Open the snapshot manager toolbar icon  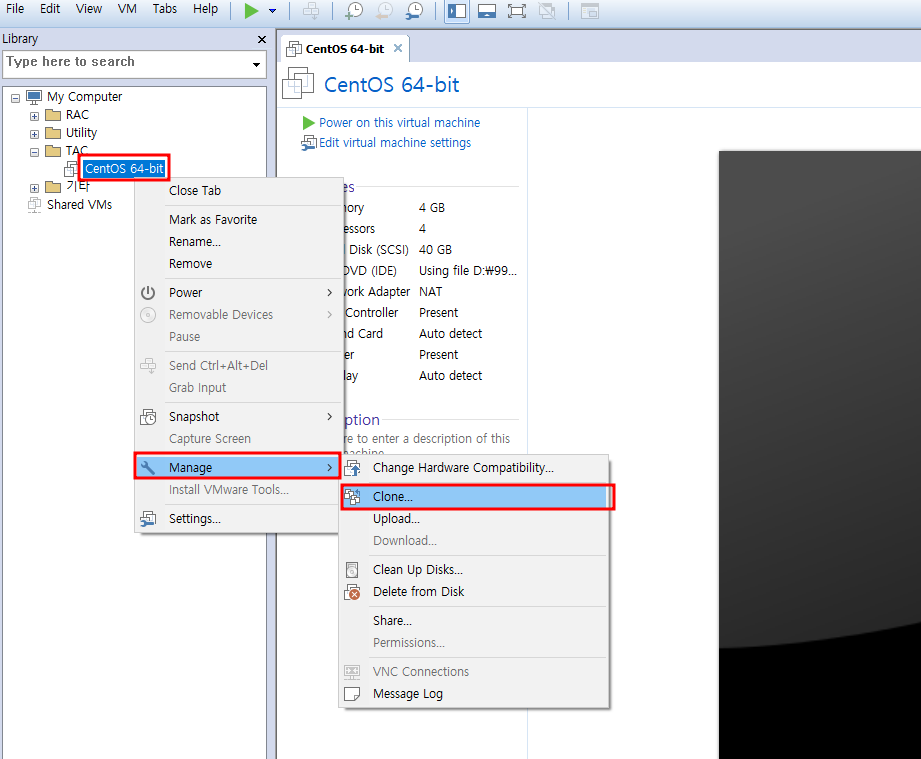pos(415,11)
